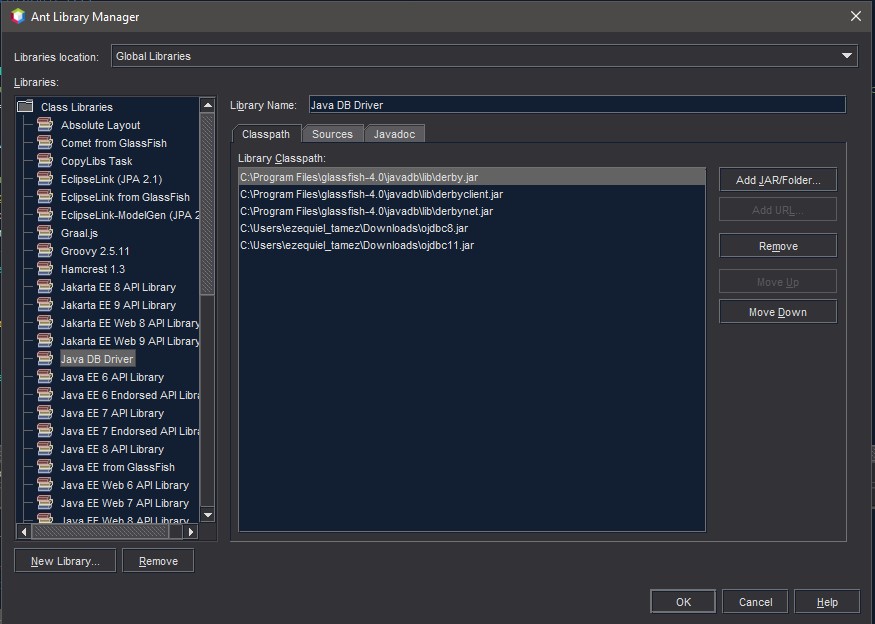This screenshot has height=624, width=875.
Task: Click the EclipseLink from GlassFish library icon
Action: pos(45,196)
